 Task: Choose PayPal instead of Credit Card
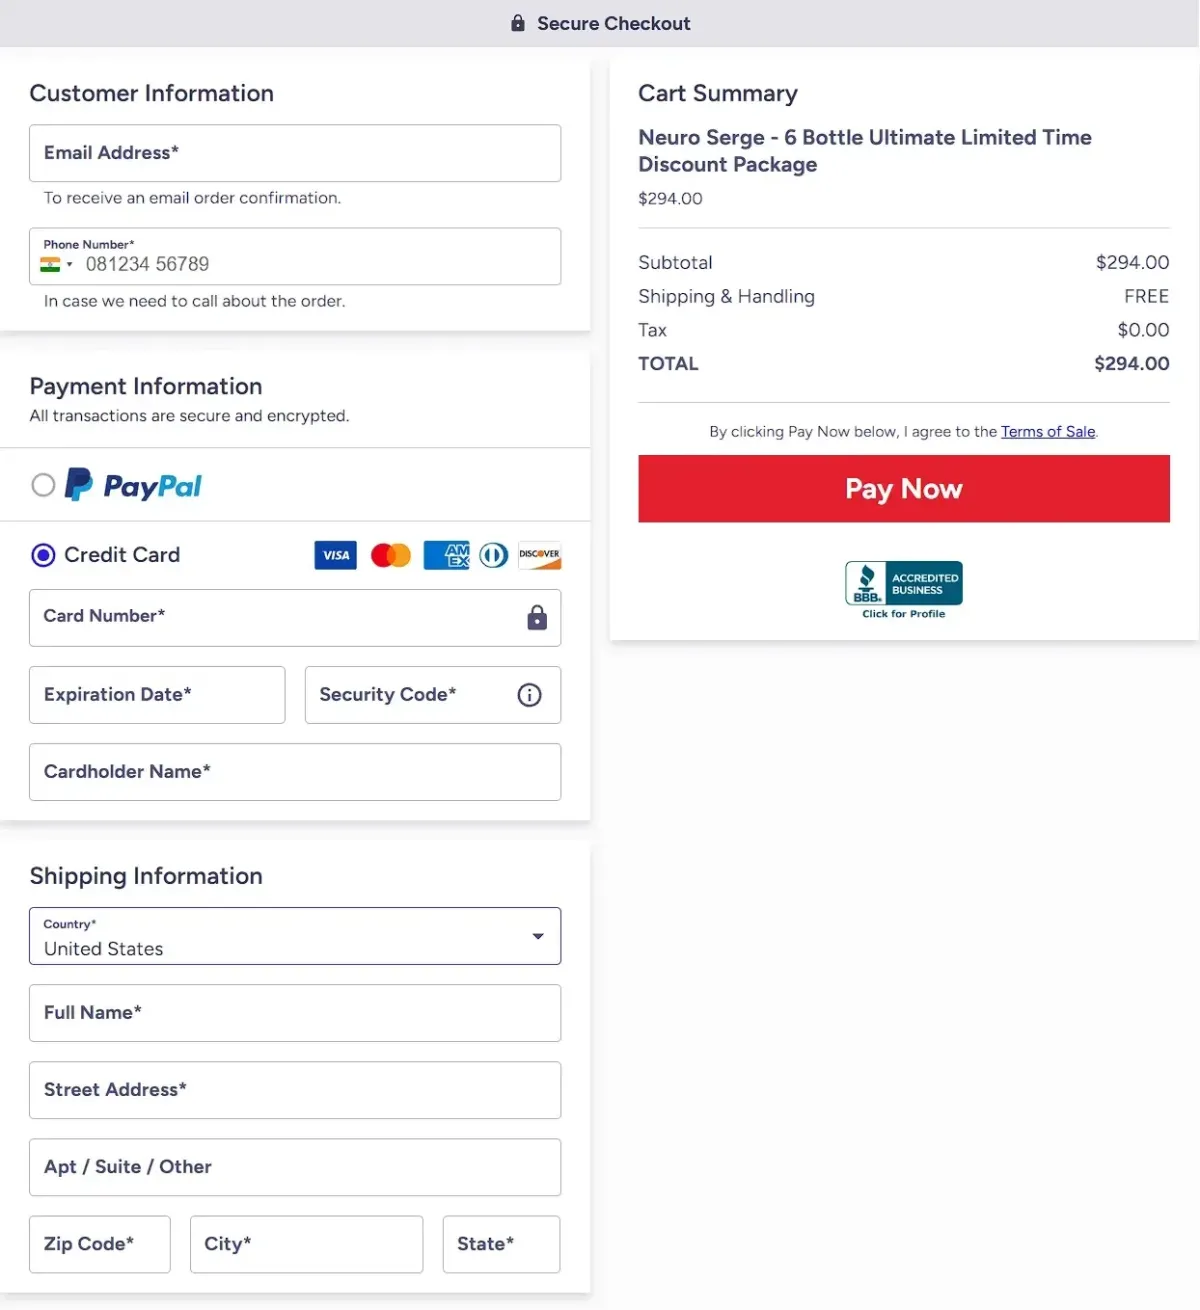click(43, 485)
